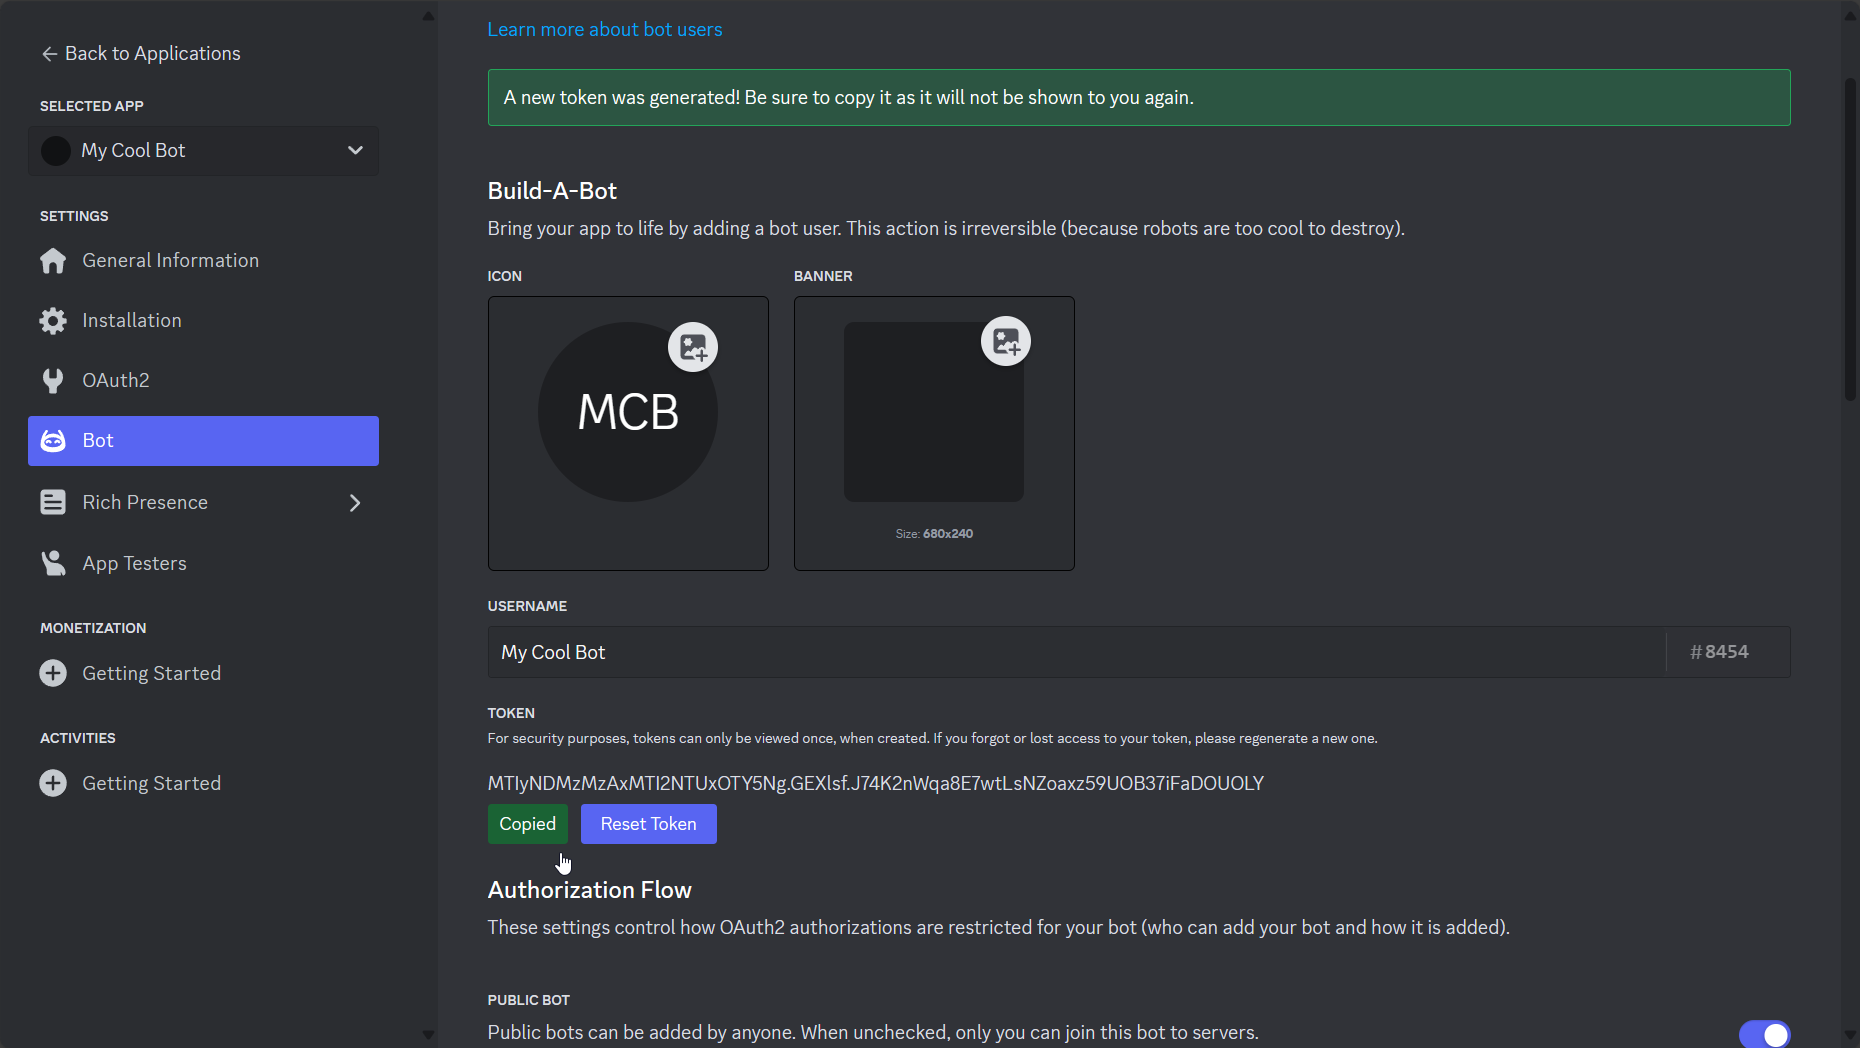Screen dimensions: 1860x1048
Task: Click the Monetization Getting Started plus icon
Action: point(53,674)
